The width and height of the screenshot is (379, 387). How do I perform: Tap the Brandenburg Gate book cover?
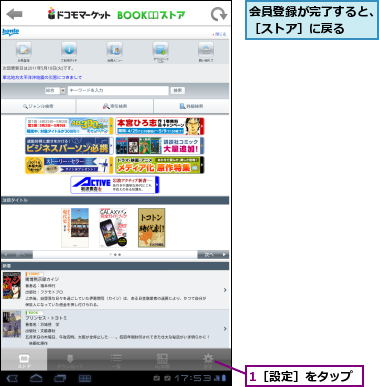pyautogui.click(x=75, y=228)
